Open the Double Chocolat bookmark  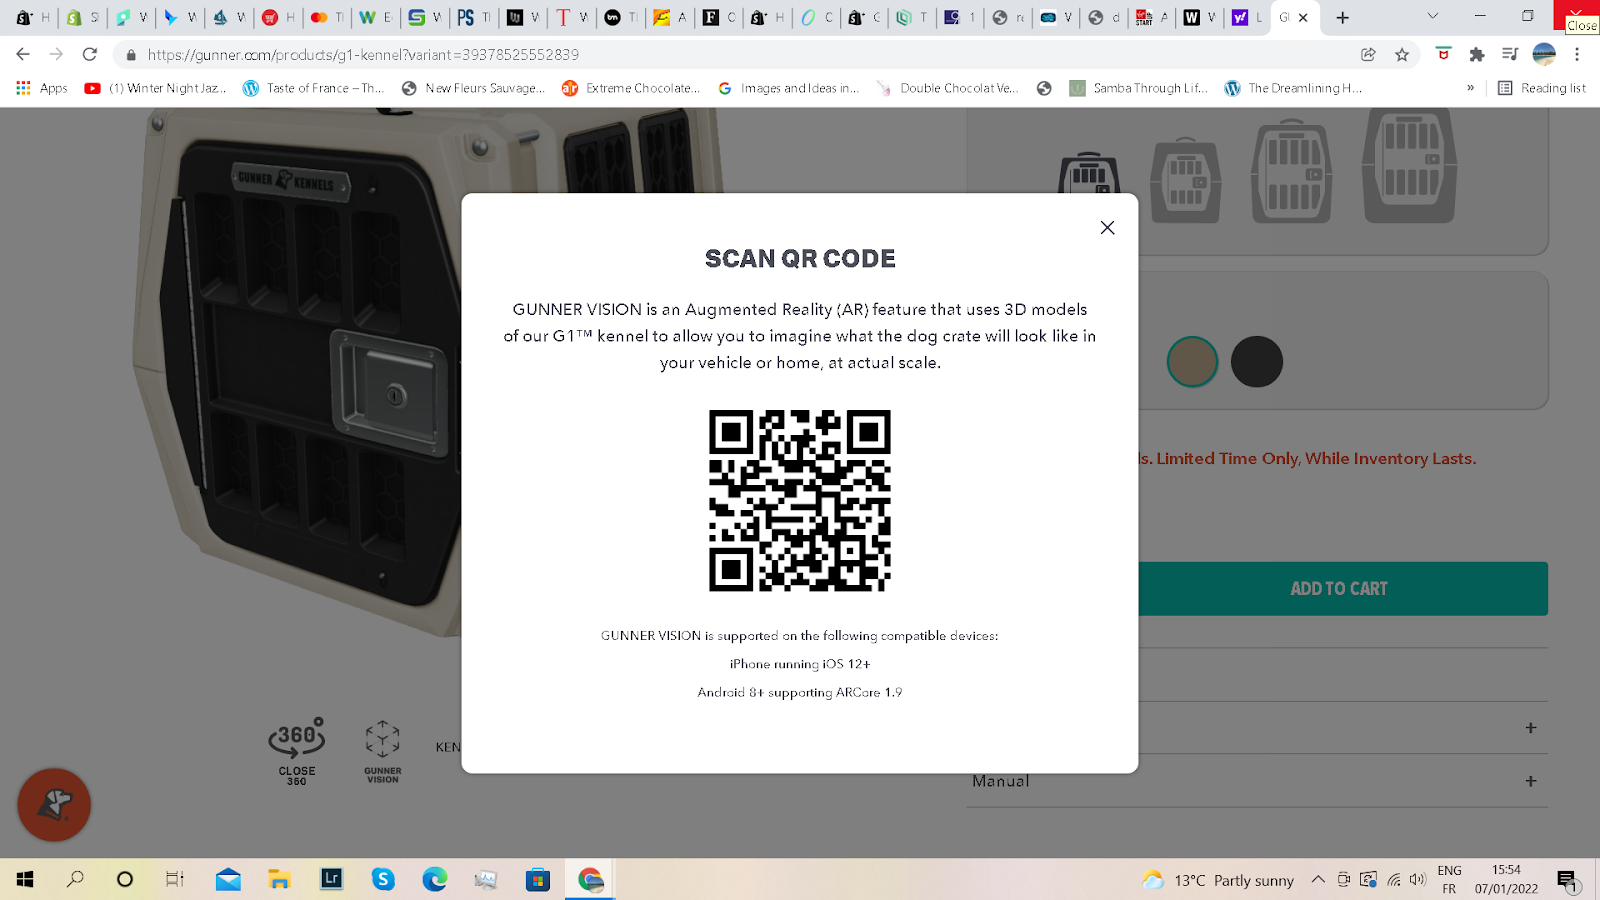point(947,88)
